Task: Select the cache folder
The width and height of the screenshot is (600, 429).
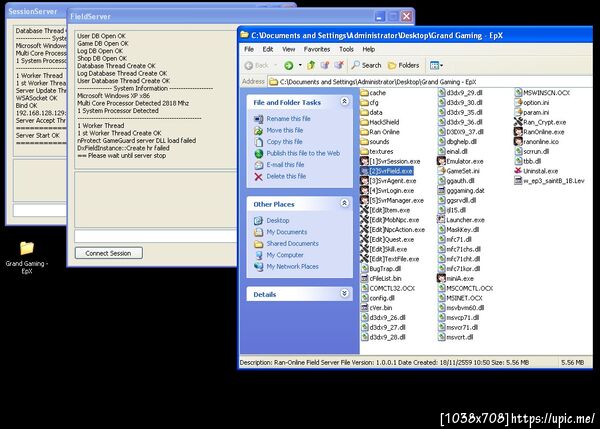Action: coord(373,93)
